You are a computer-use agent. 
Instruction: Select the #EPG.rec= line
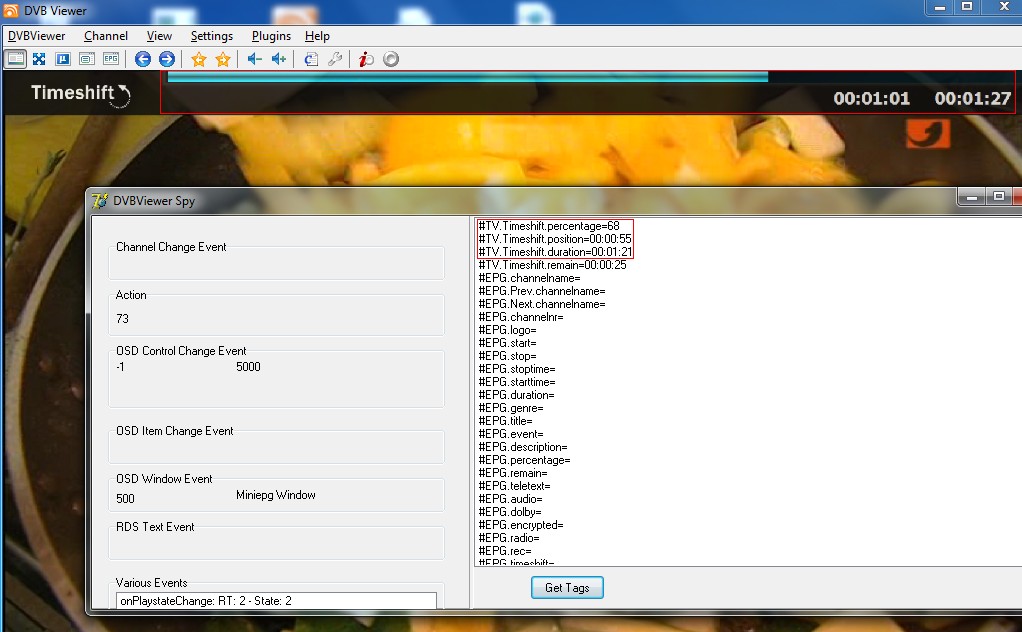click(x=504, y=551)
